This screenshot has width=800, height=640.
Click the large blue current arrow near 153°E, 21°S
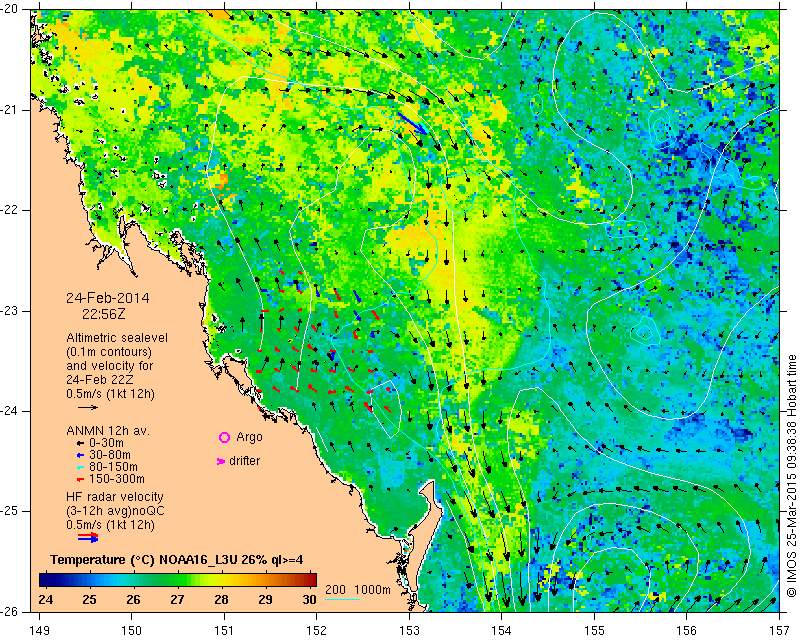point(412,124)
